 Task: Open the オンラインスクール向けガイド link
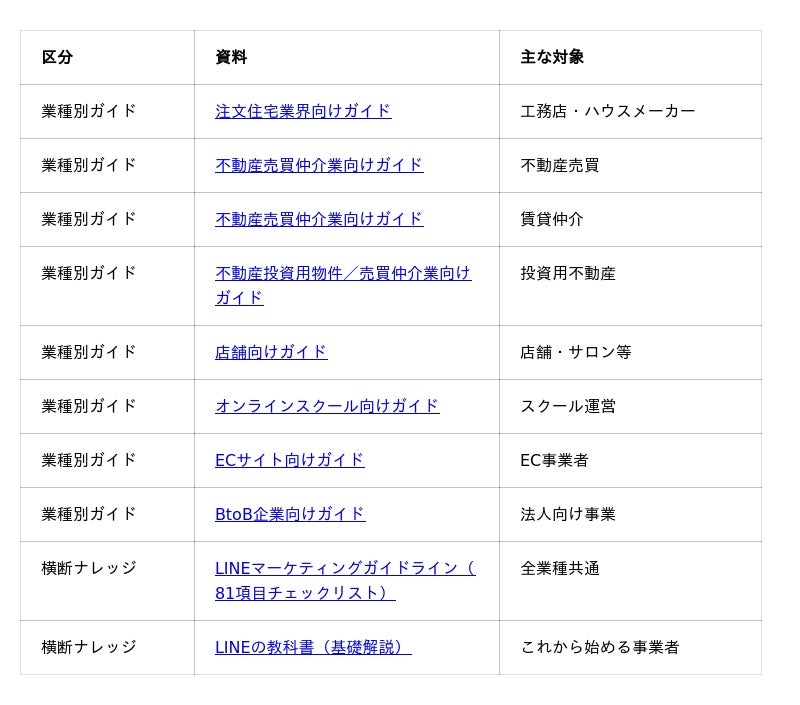(x=327, y=406)
